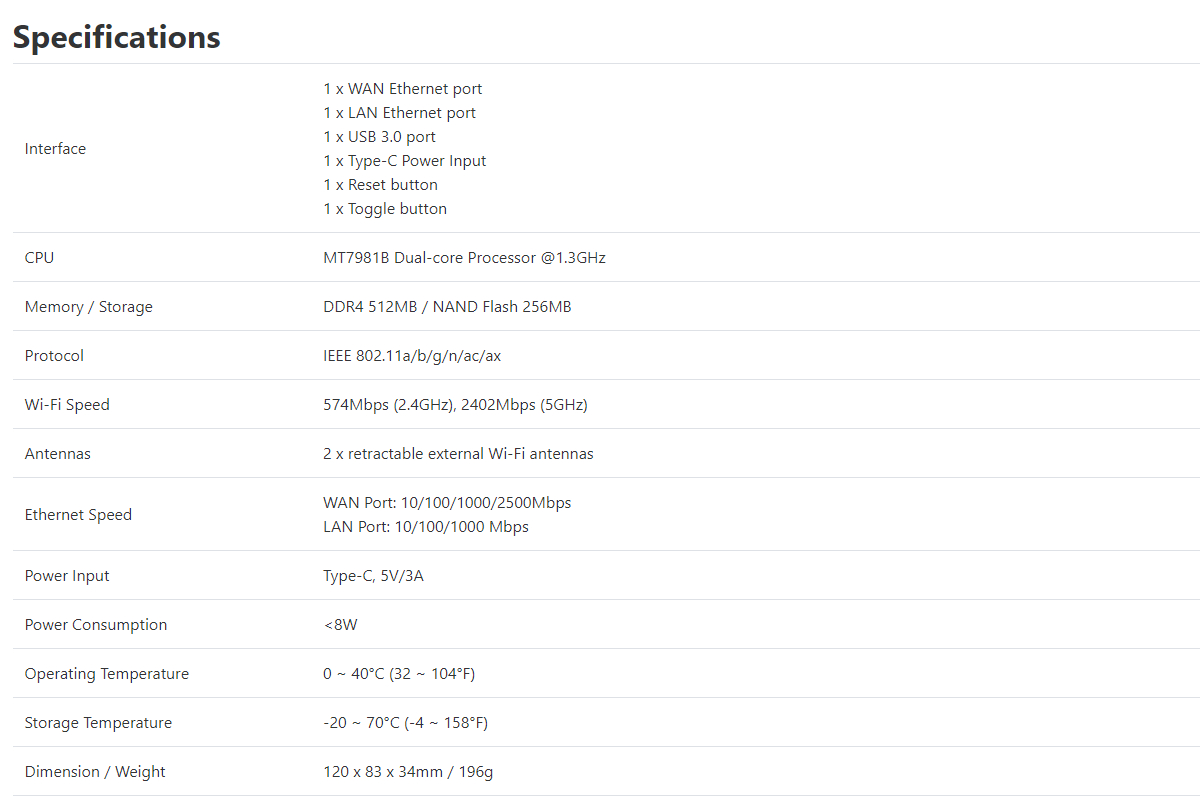
Task: Click the MT7981B Dual-core Processor value
Action: (464, 258)
